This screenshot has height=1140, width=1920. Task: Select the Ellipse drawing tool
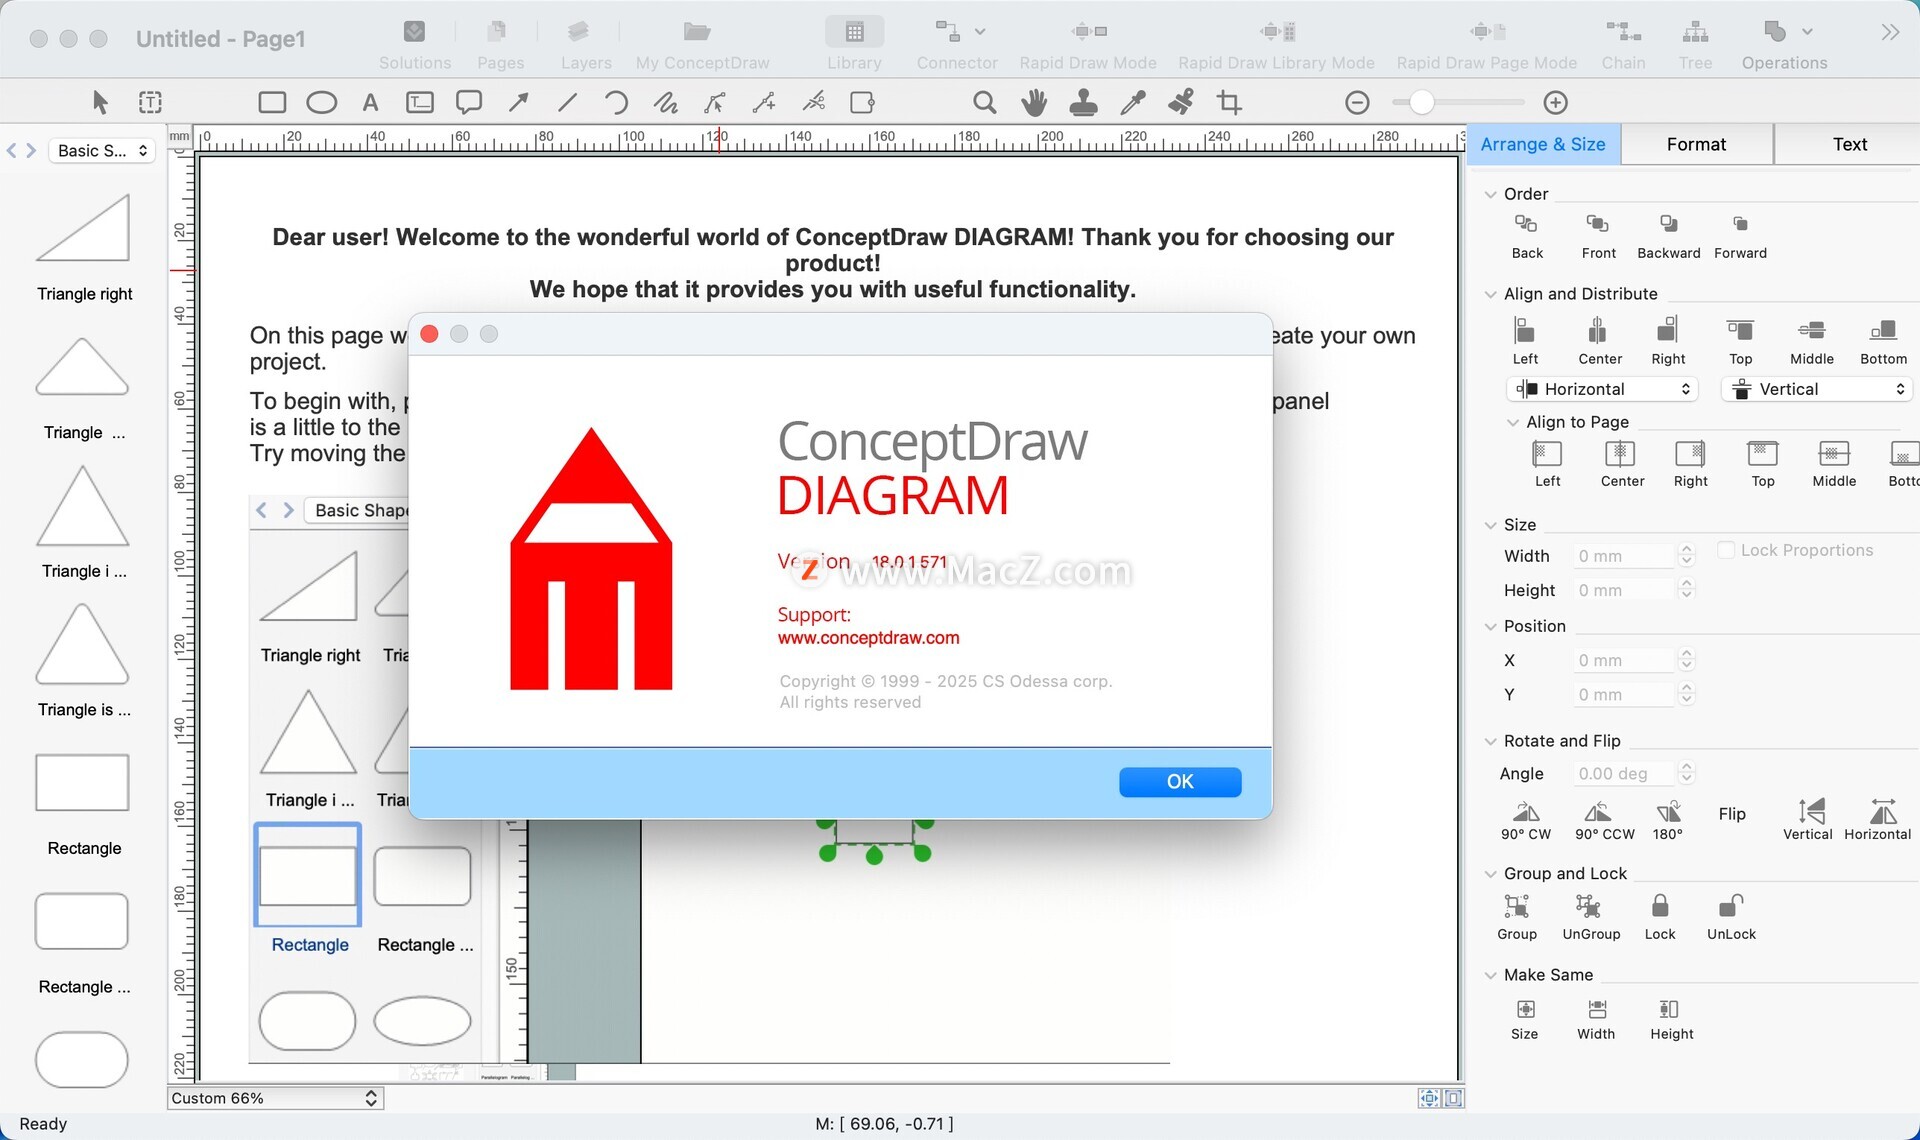pyautogui.click(x=321, y=102)
